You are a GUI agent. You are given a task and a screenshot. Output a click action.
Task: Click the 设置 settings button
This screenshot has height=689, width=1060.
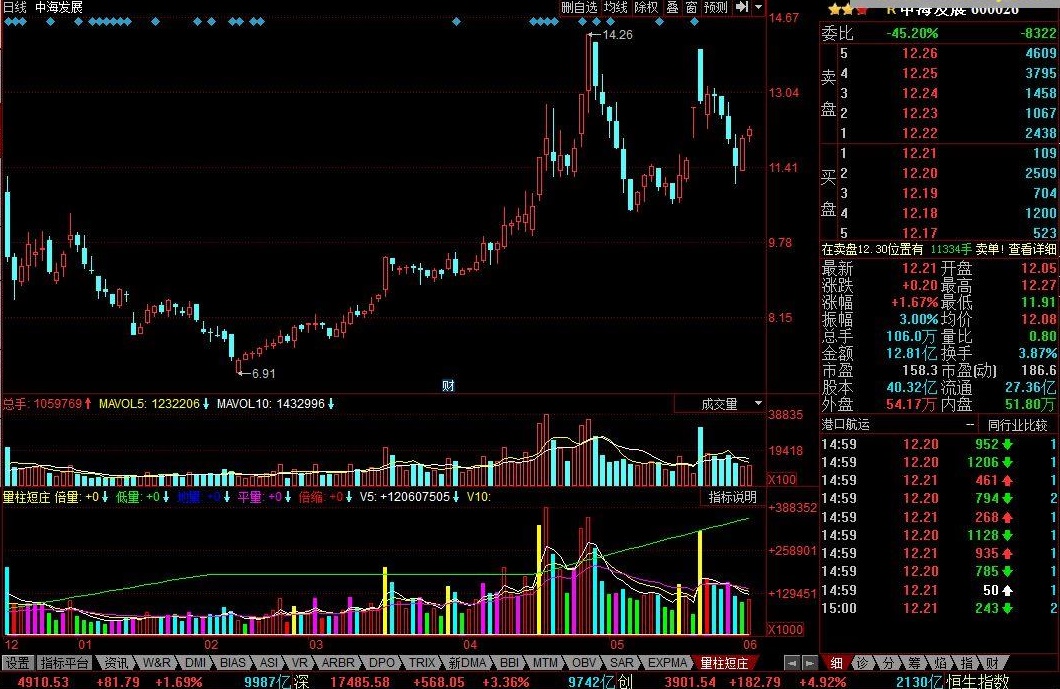(x=18, y=663)
